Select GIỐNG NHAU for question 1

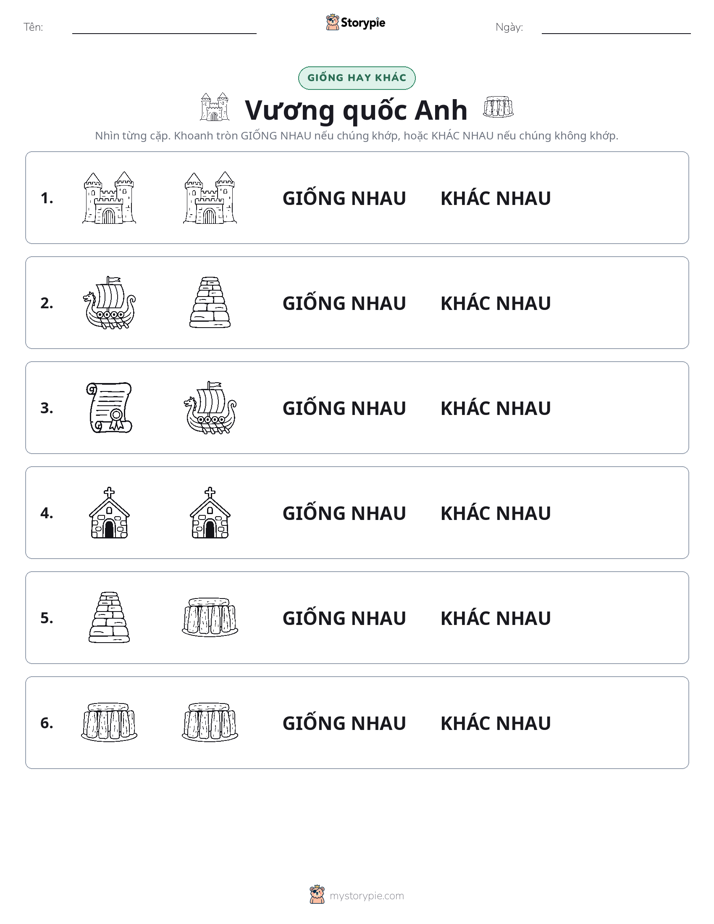click(x=344, y=198)
